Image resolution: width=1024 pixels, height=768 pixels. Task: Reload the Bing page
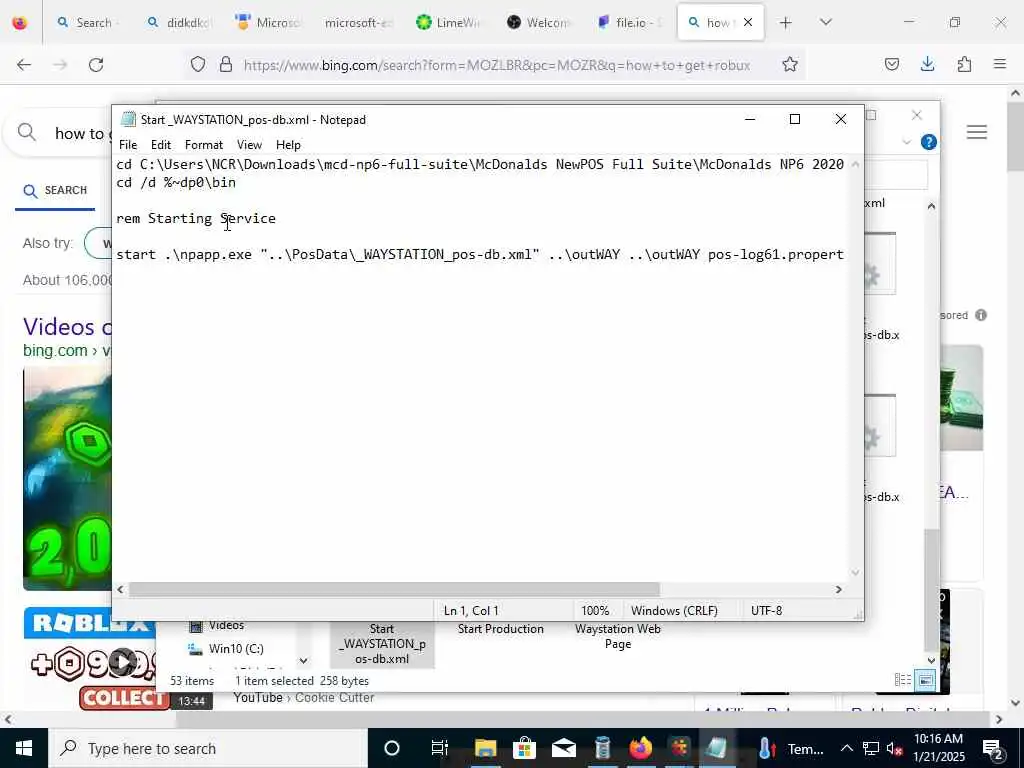point(96,65)
